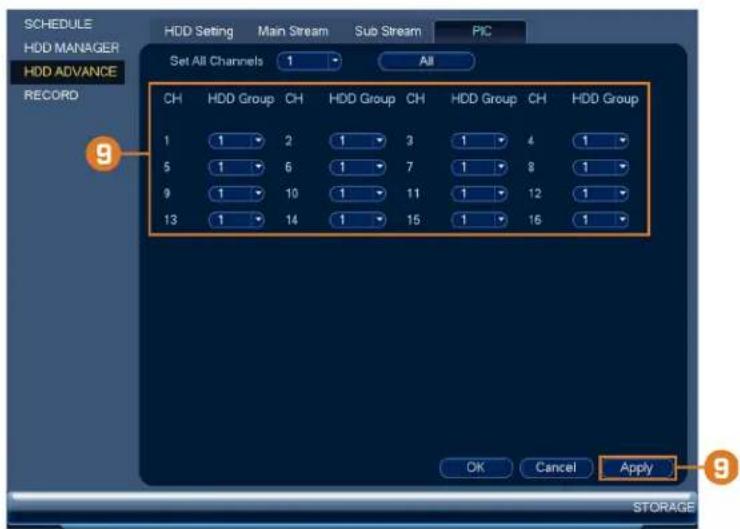The height and width of the screenshot is (529, 740).
Task: Open HDD Group dropdown for channel 9
Action: pyautogui.click(x=236, y=193)
